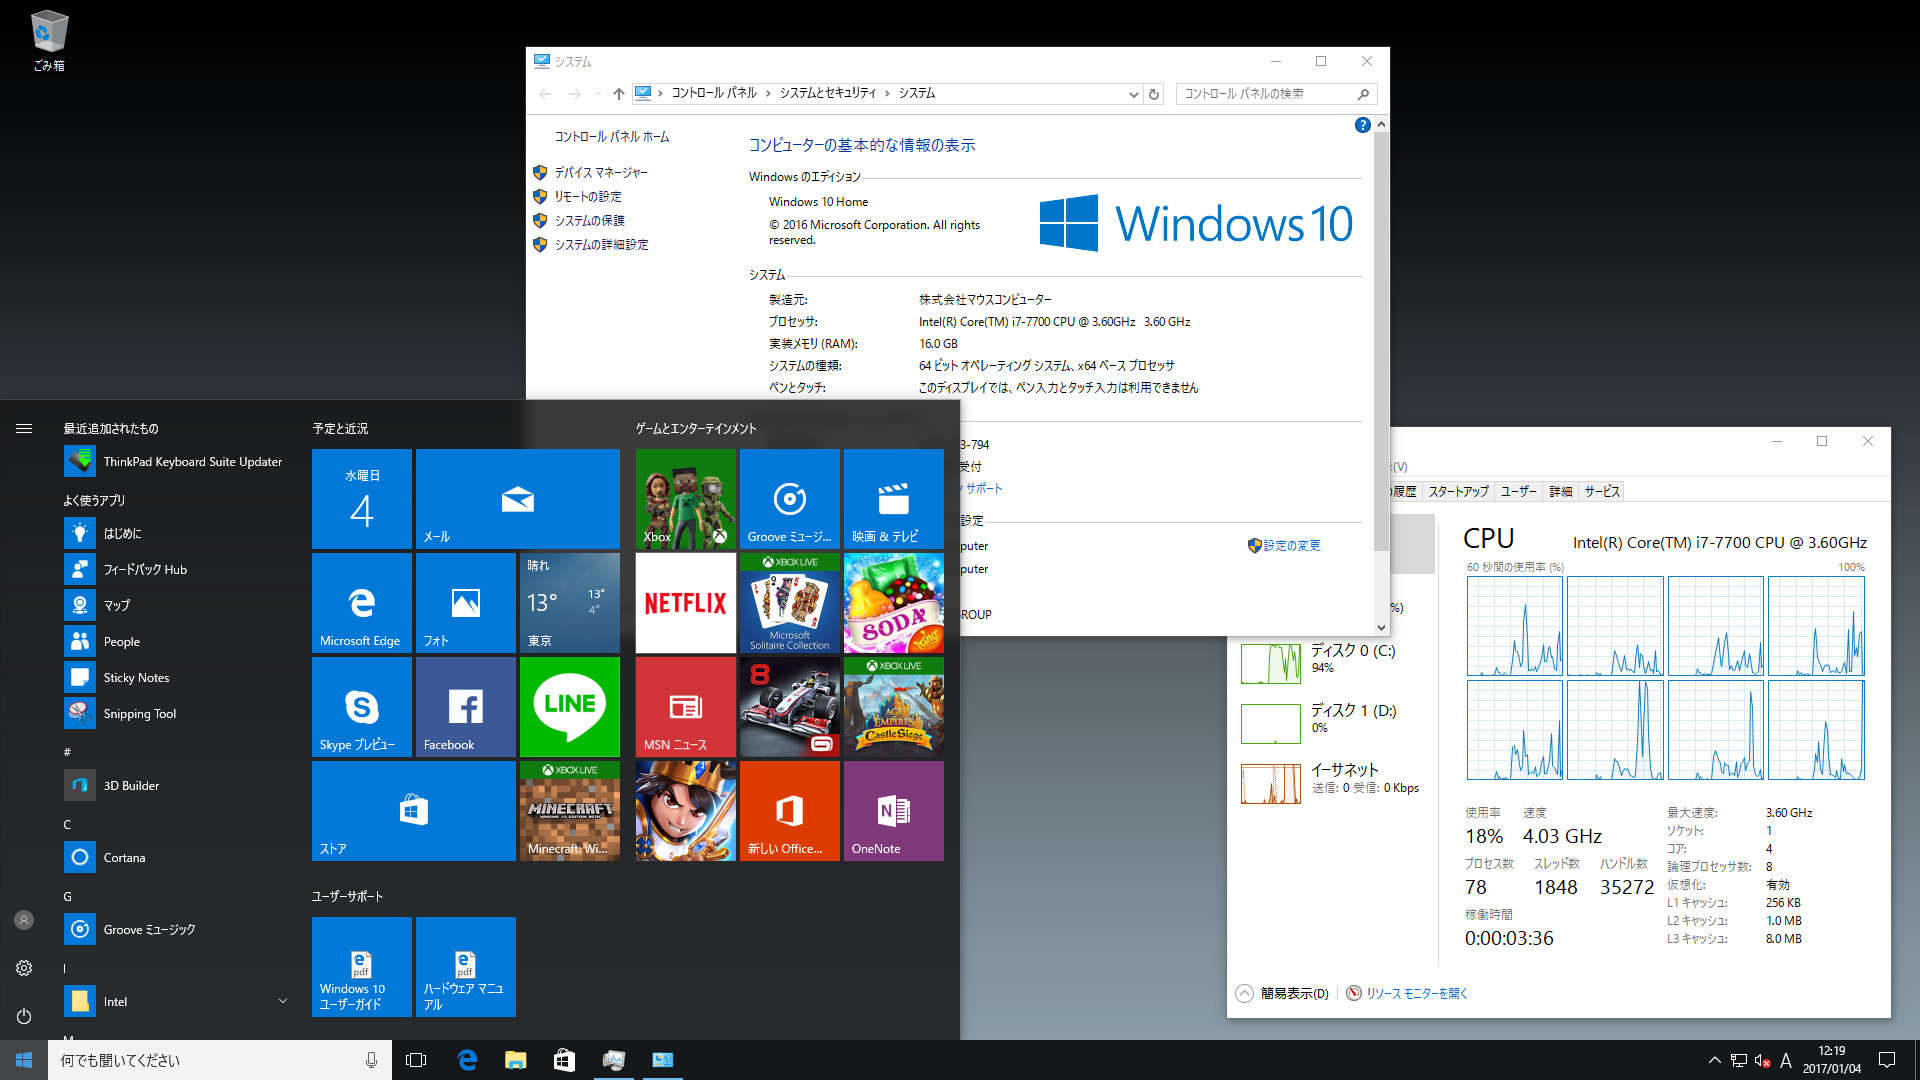Open System window help button
Viewport: 1920px width, 1080px height.
coord(1362,125)
